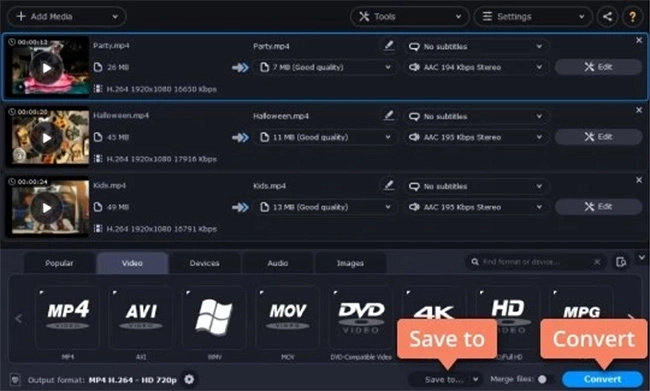Image resolution: width=650 pixels, height=391 pixels.
Task: Open output format settings gear
Action: [x=189, y=379]
